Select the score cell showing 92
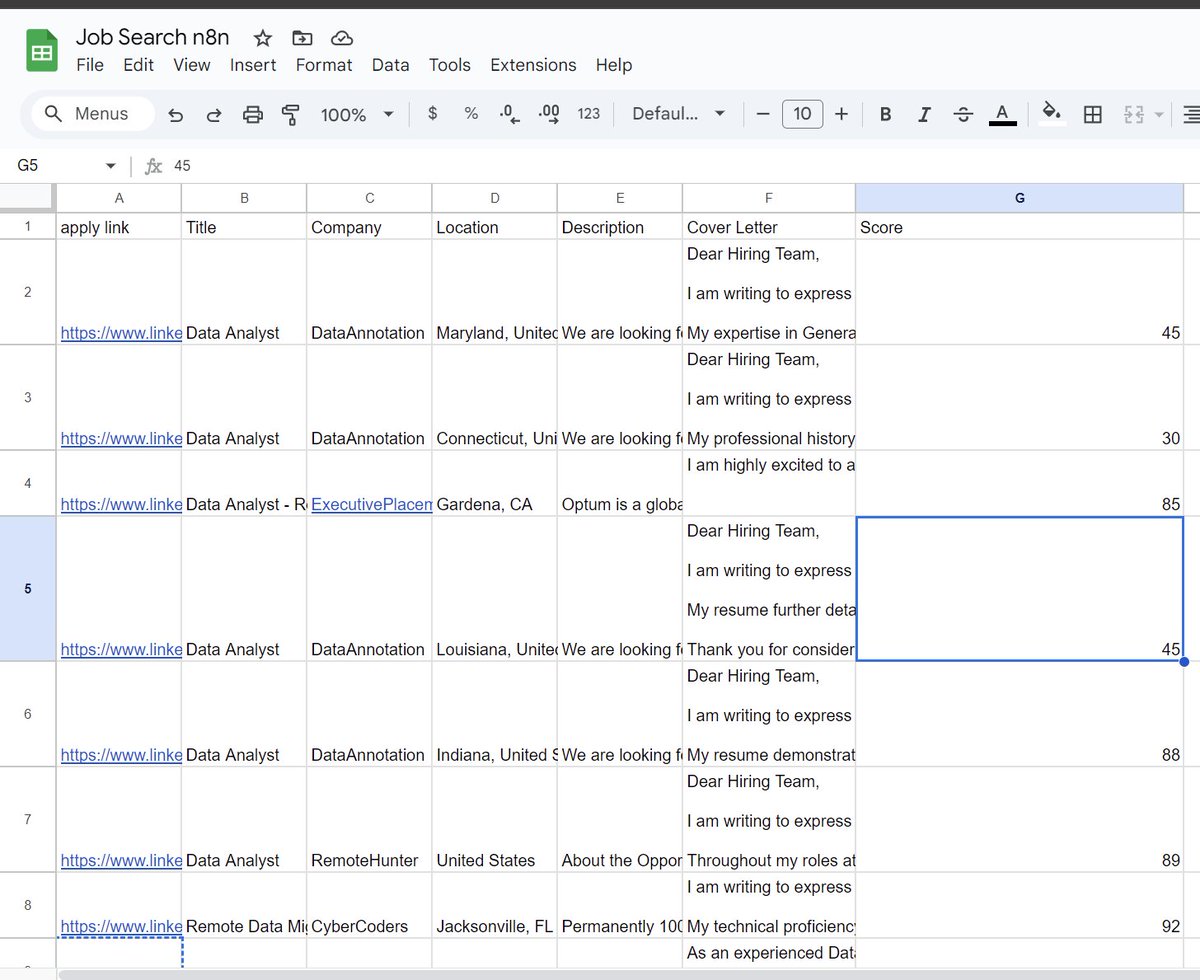The height and width of the screenshot is (980, 1200). tap(1019, 906)
